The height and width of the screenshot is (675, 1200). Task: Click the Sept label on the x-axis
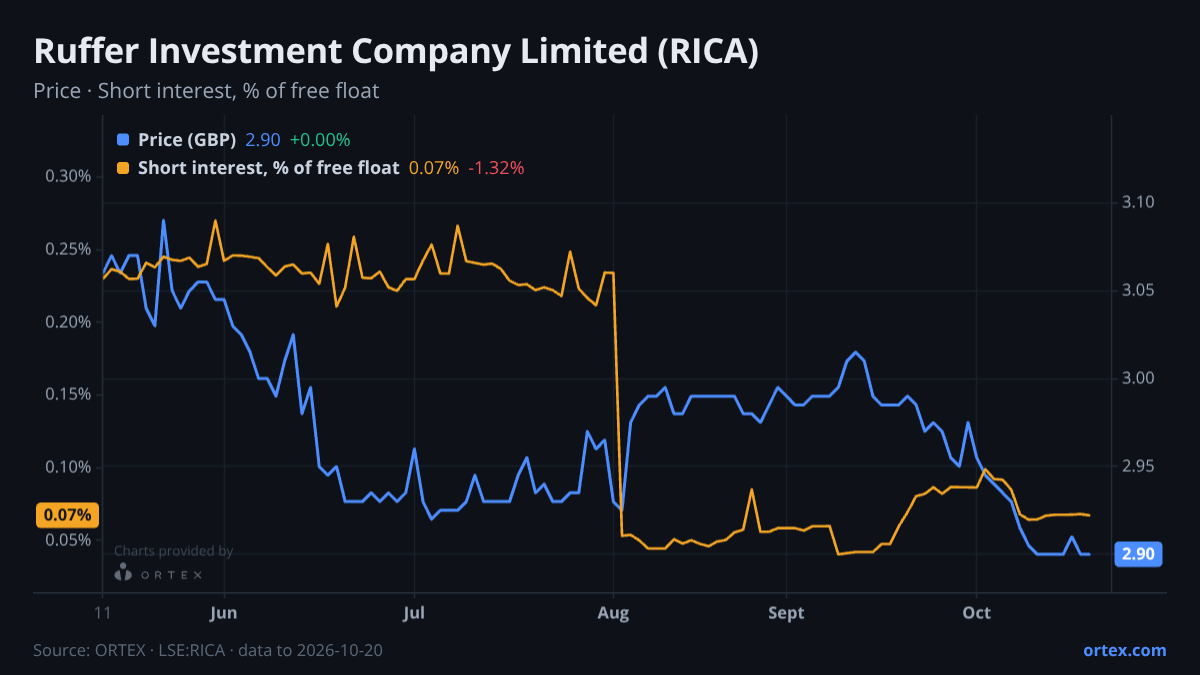787,613
